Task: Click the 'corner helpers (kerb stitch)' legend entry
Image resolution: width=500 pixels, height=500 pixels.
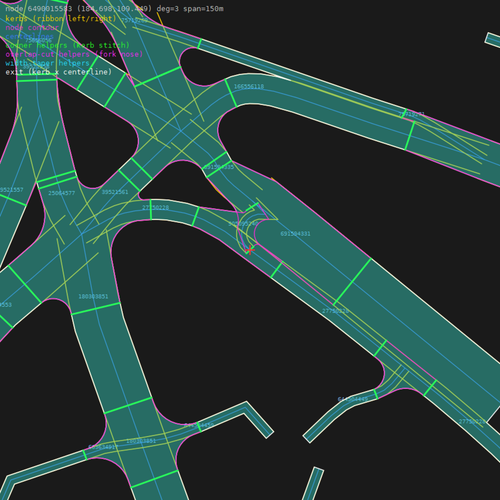Action: [x=68, y=45]
